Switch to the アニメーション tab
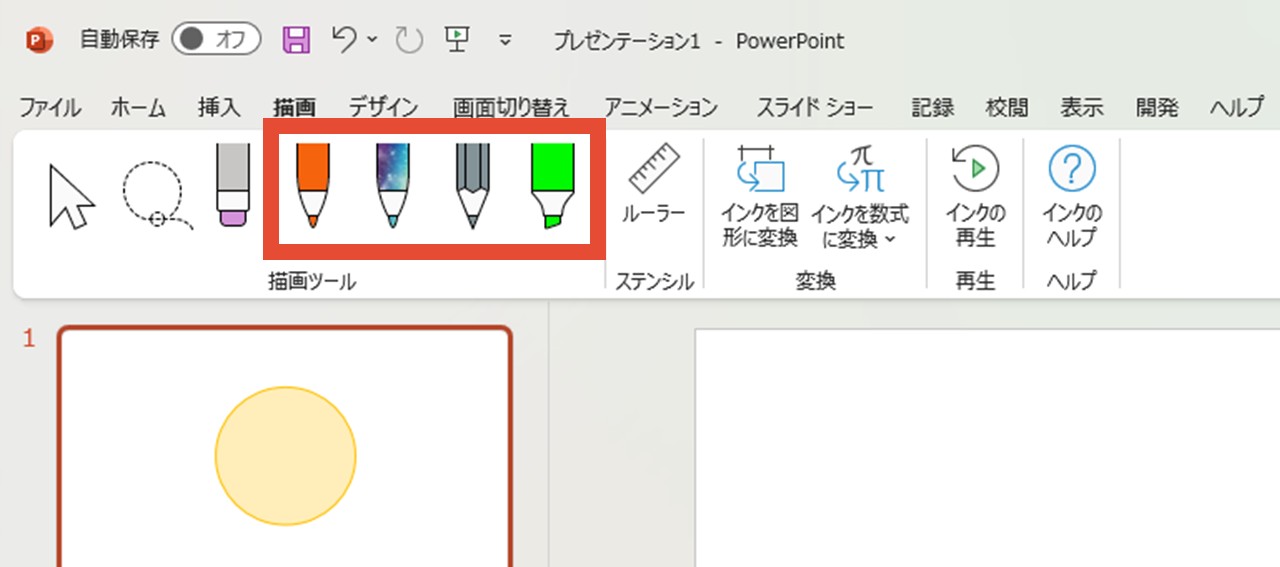 [660, 108]
